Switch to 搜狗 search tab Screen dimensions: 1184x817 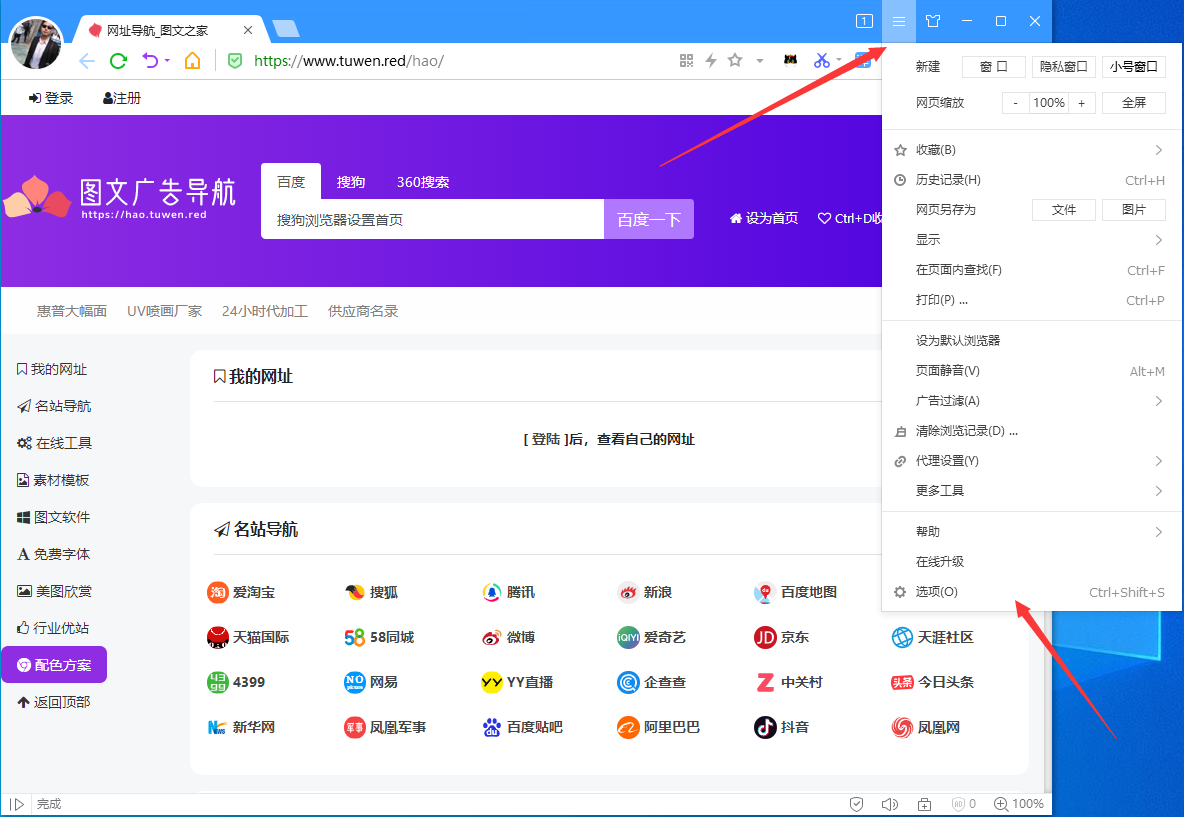[x=350, y=182]
